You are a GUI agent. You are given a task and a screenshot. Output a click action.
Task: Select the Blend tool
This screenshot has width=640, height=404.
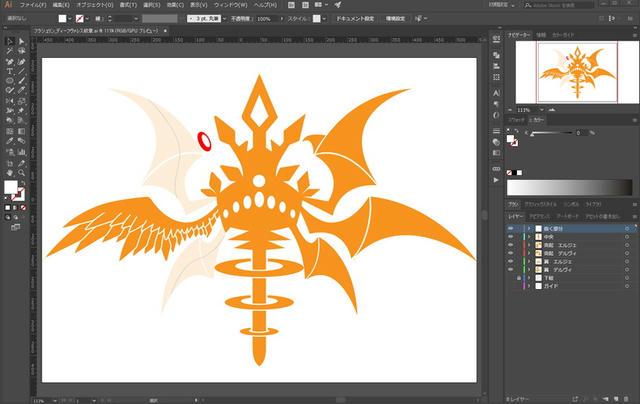pyautogui.click(x=21, y=142)
